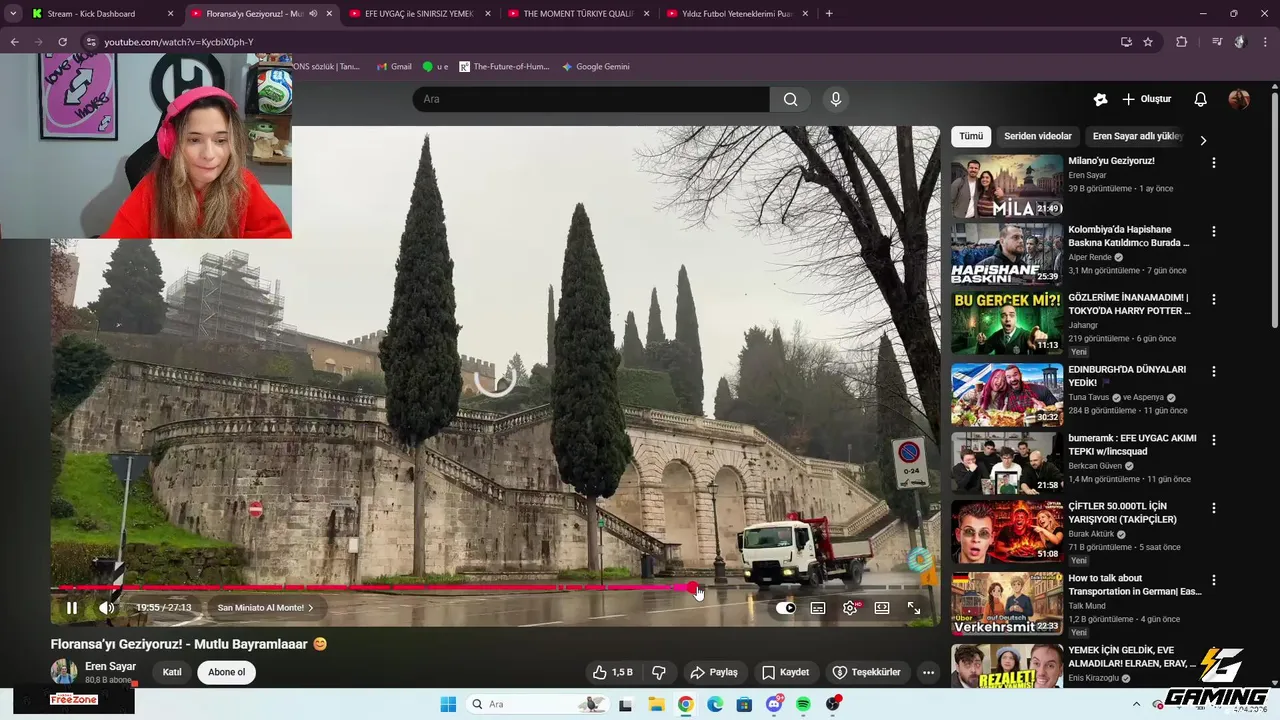The image size is (1280, 720).
Task: Click the Abone ol subscribe button
Action: pos(227,672)
